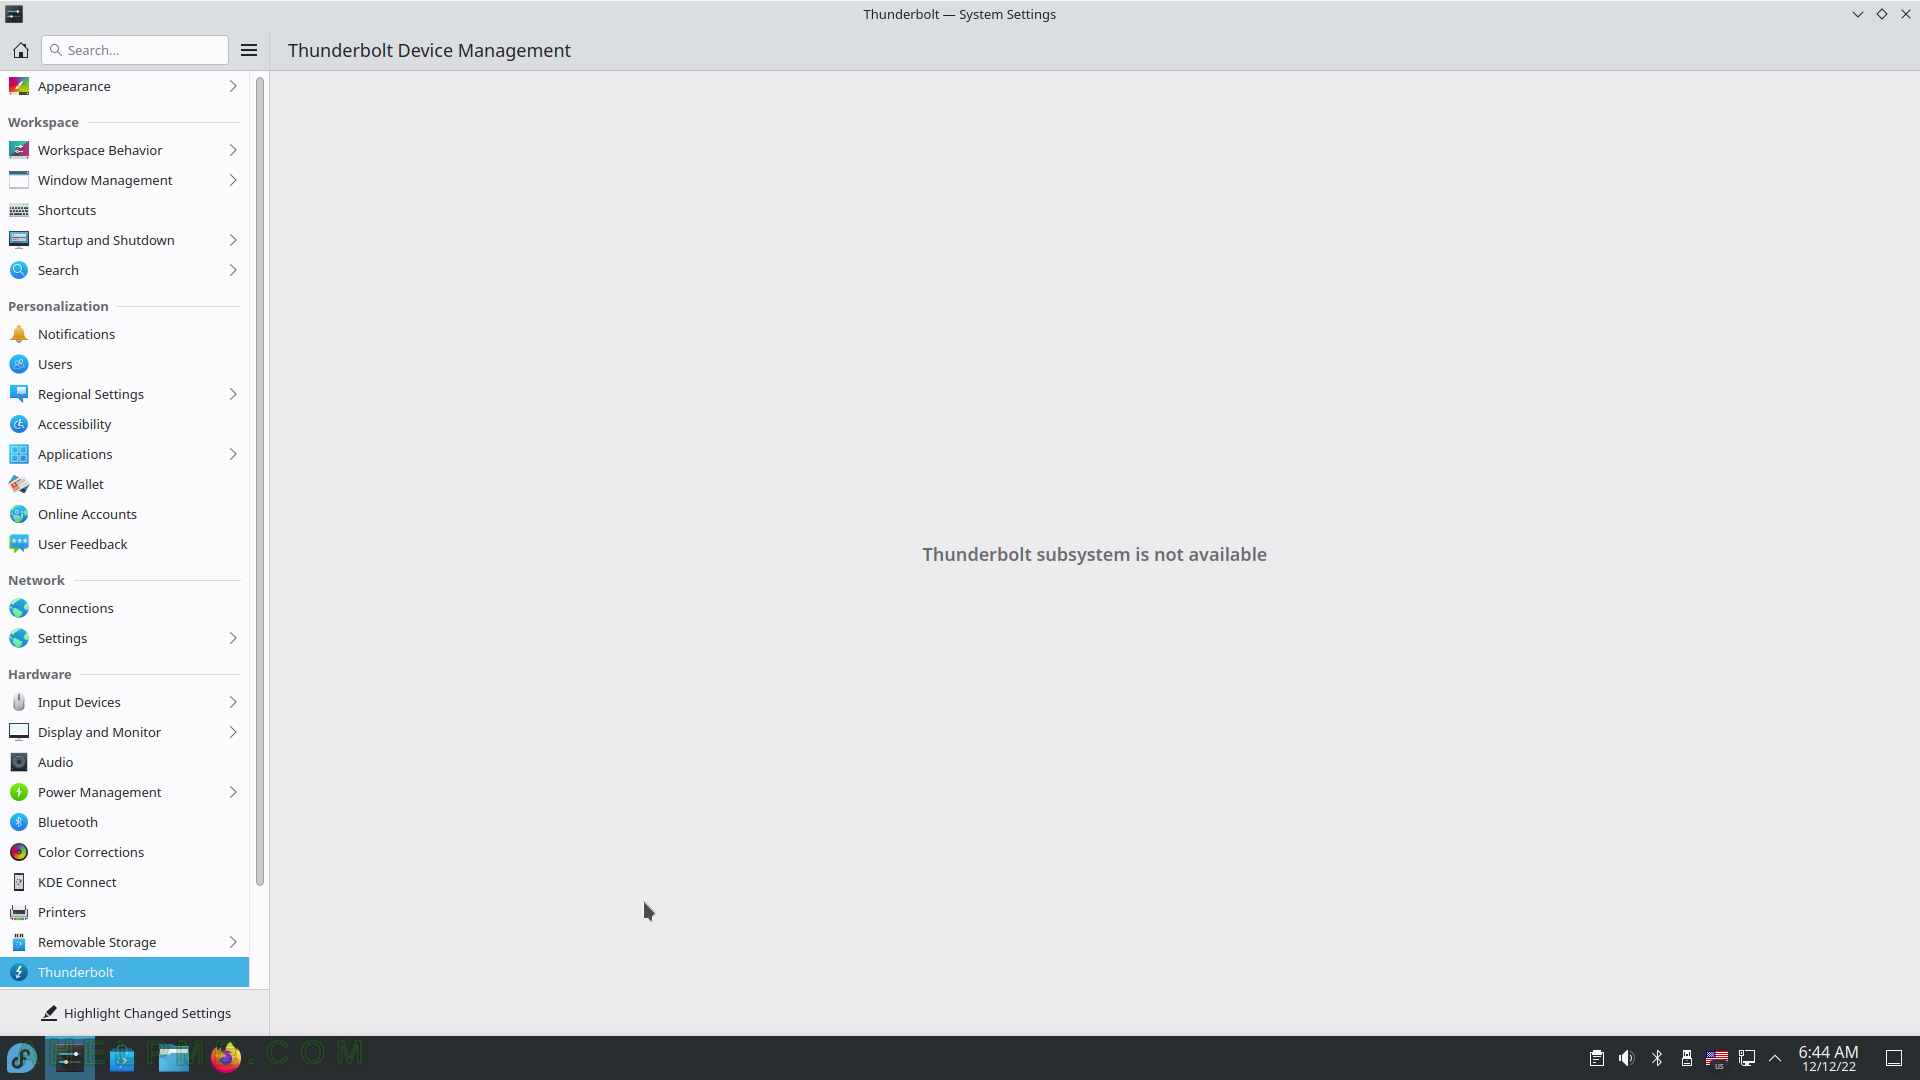Open the Shortcuts settings
The image size is (1920, 1080).
(x=124, y=210)
